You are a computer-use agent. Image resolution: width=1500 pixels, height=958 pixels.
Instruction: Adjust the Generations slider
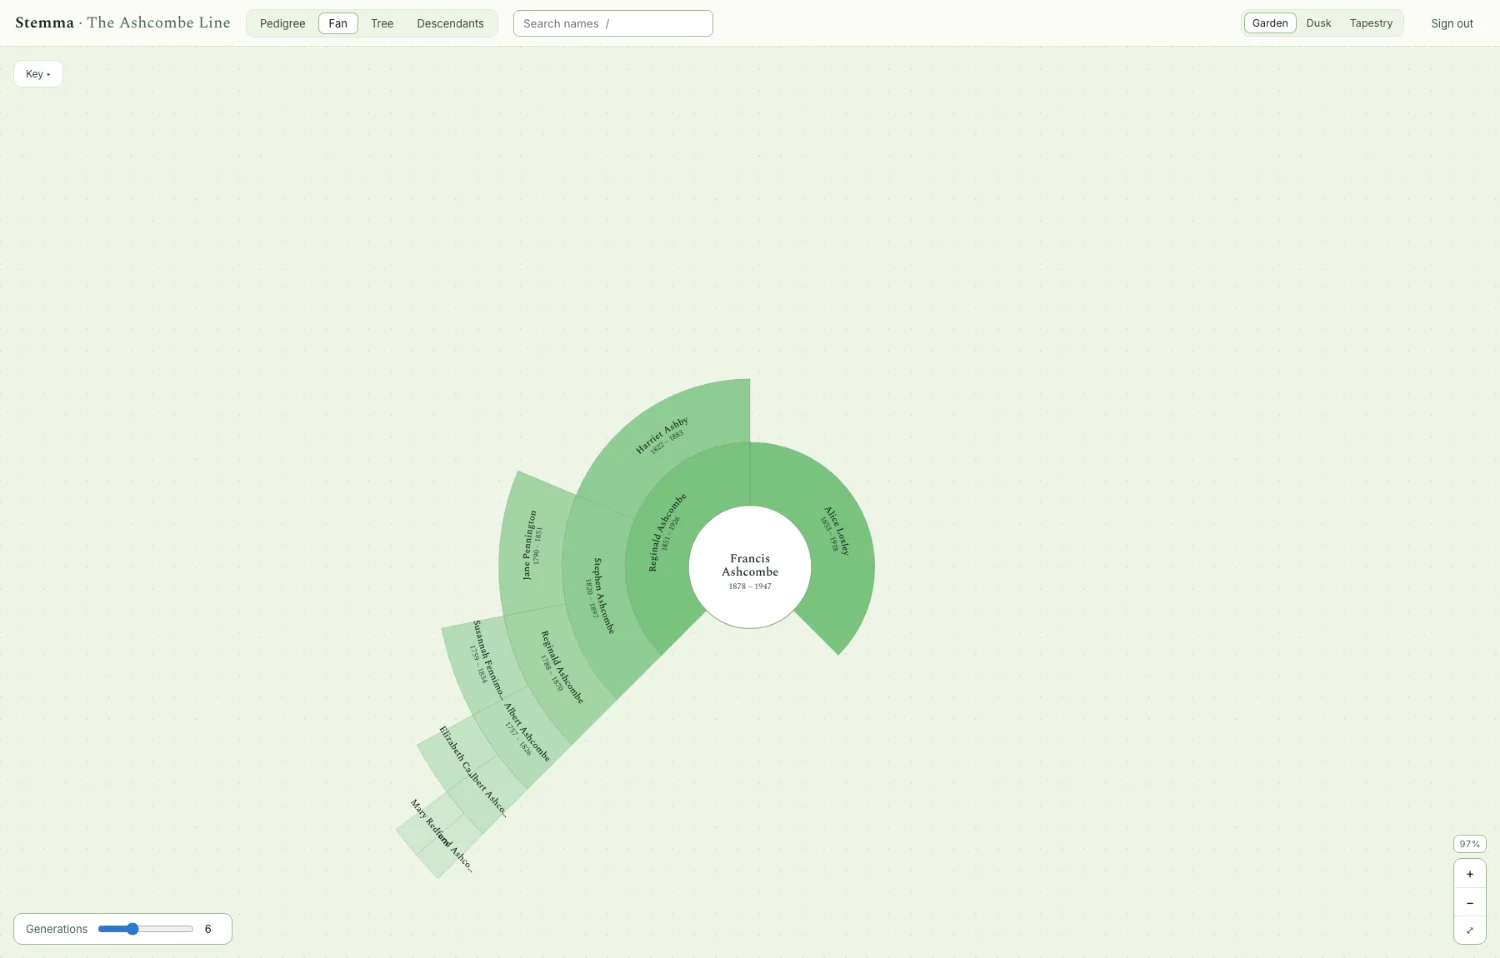tap(146, 929)
